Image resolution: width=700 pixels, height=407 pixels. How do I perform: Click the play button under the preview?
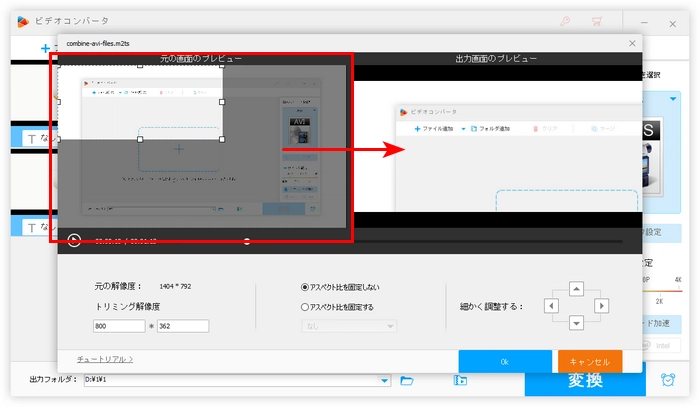73,240
